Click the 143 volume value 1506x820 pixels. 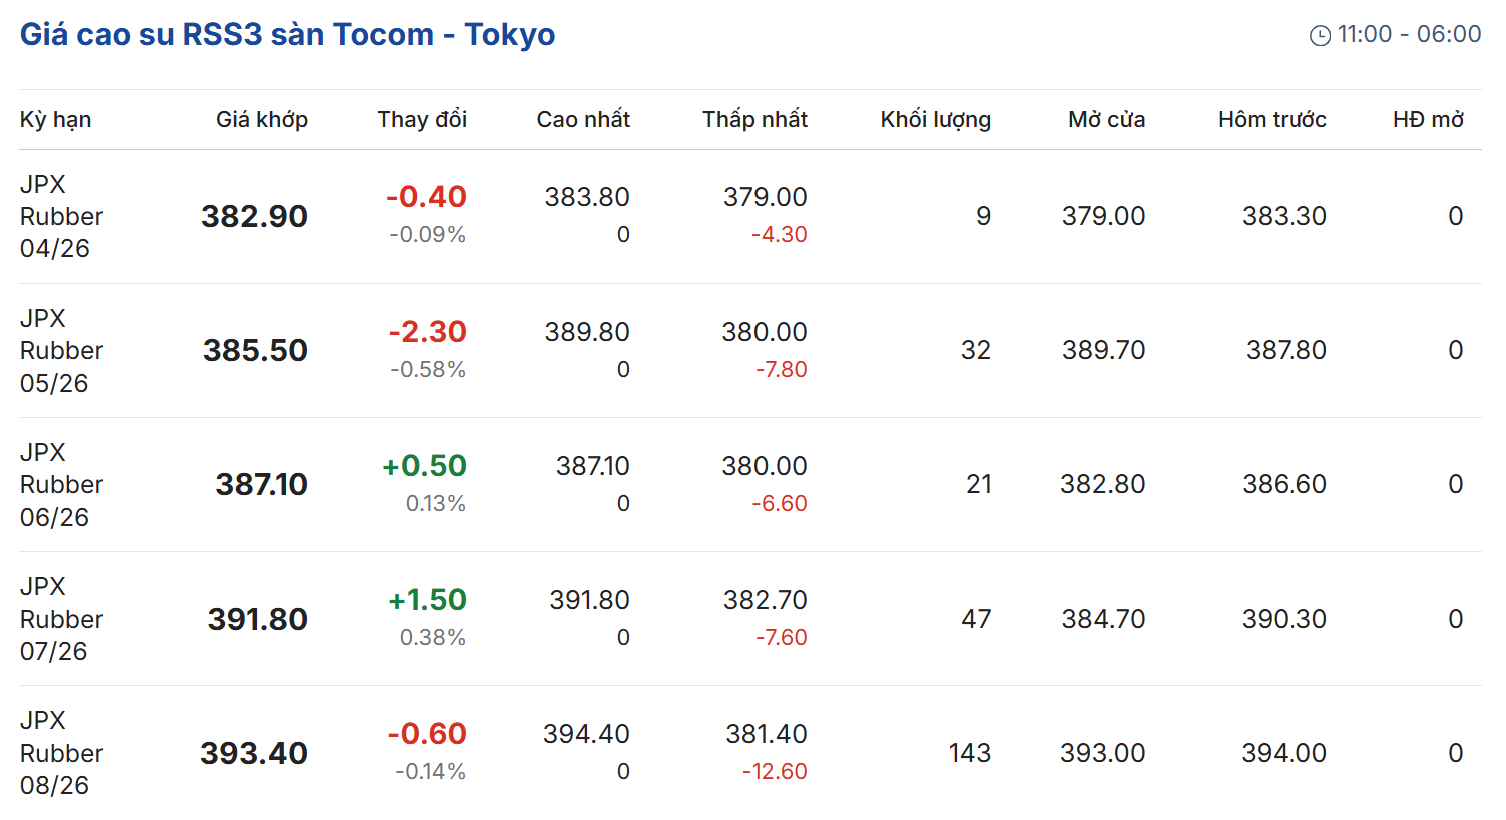[969, 753]
